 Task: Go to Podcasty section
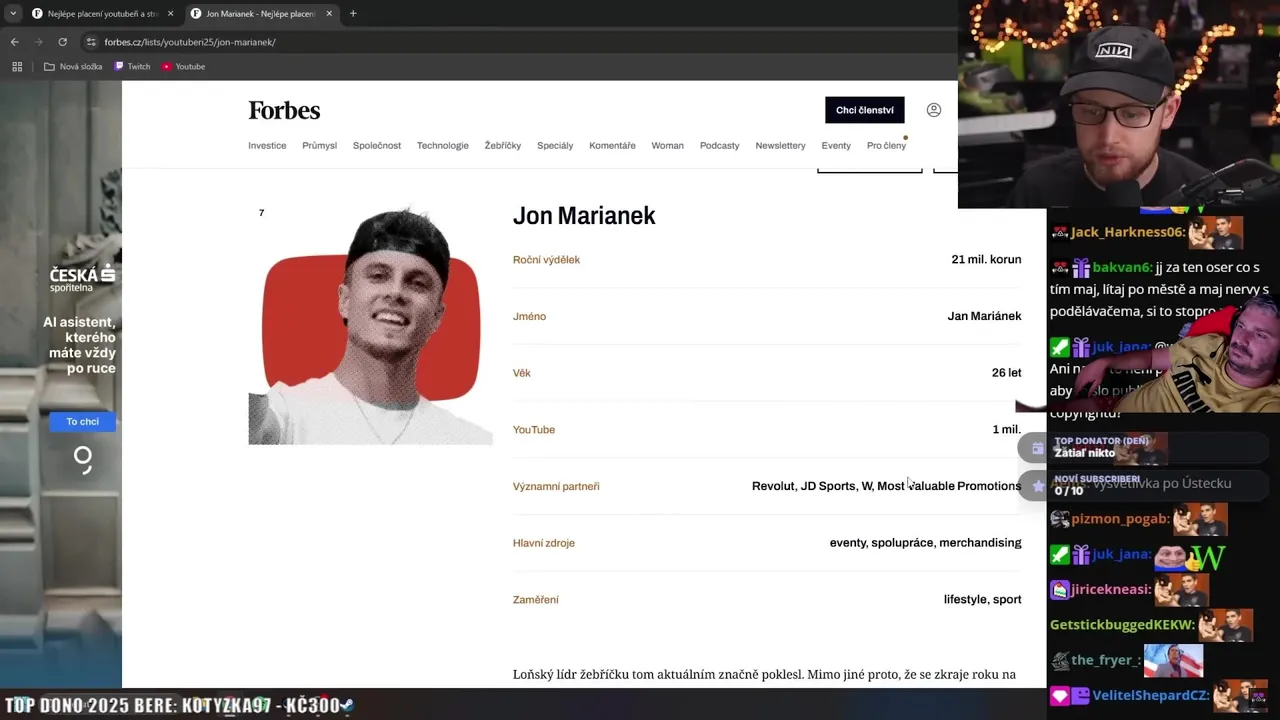pos(720,146)
